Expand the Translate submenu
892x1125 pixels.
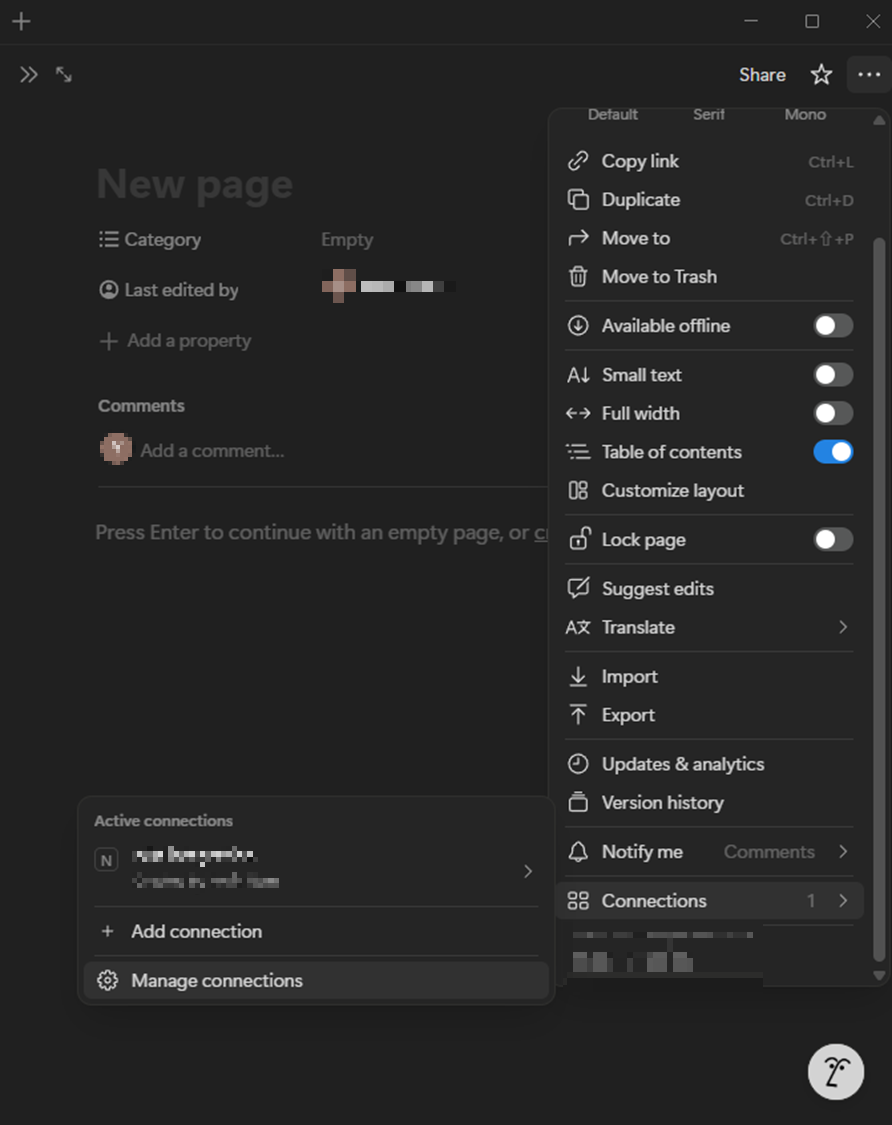[844, 627]
